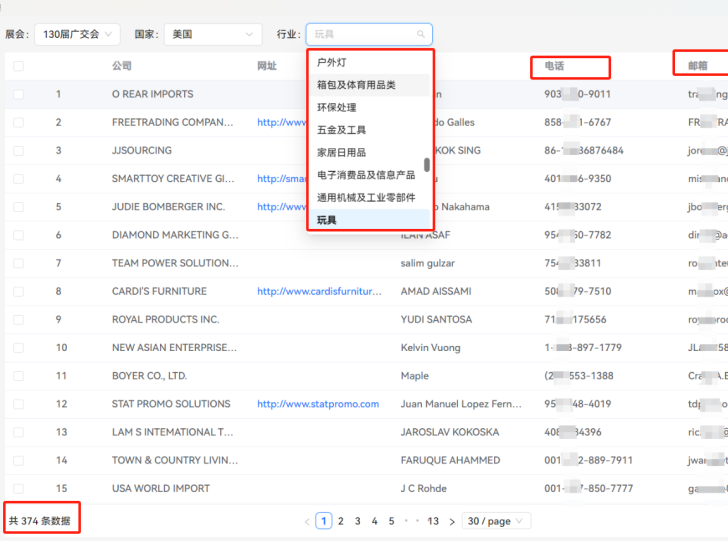Click contact name J C Rohde

pyautogui.click(x=423, y=489)
